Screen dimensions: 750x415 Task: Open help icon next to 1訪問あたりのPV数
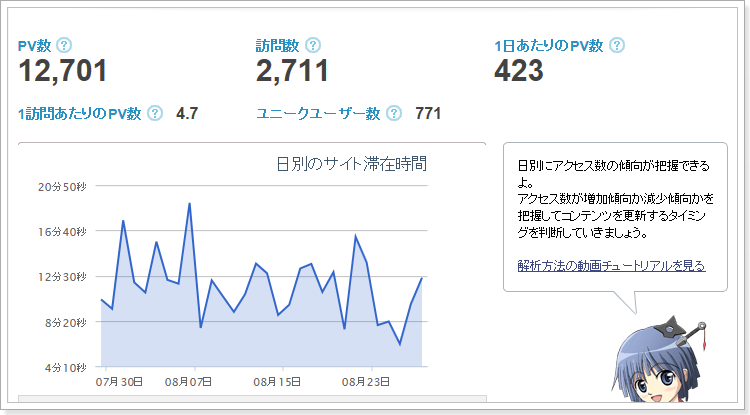(154, 113)
